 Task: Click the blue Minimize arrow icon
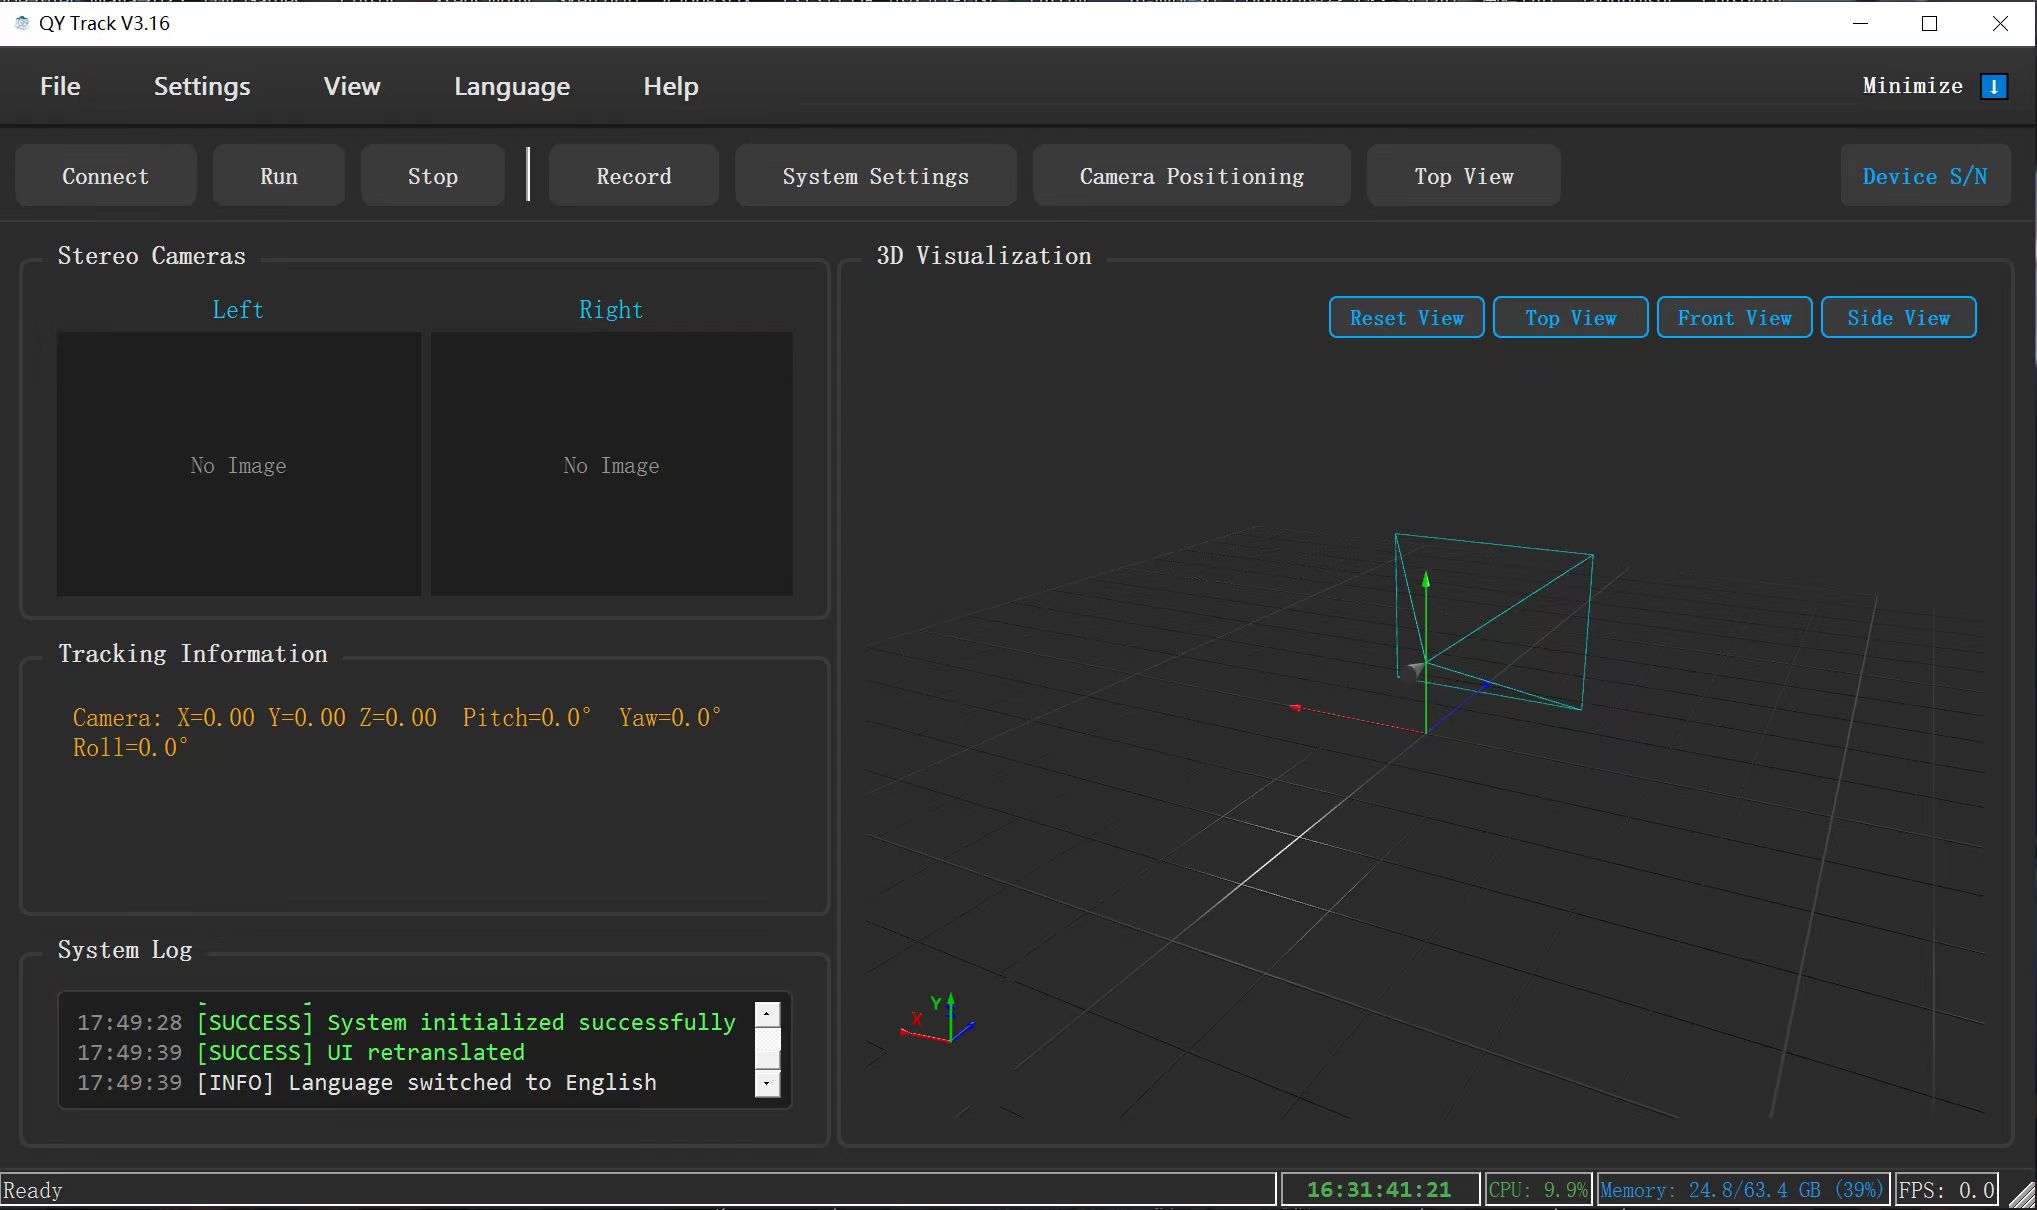tap(1993, 87)
